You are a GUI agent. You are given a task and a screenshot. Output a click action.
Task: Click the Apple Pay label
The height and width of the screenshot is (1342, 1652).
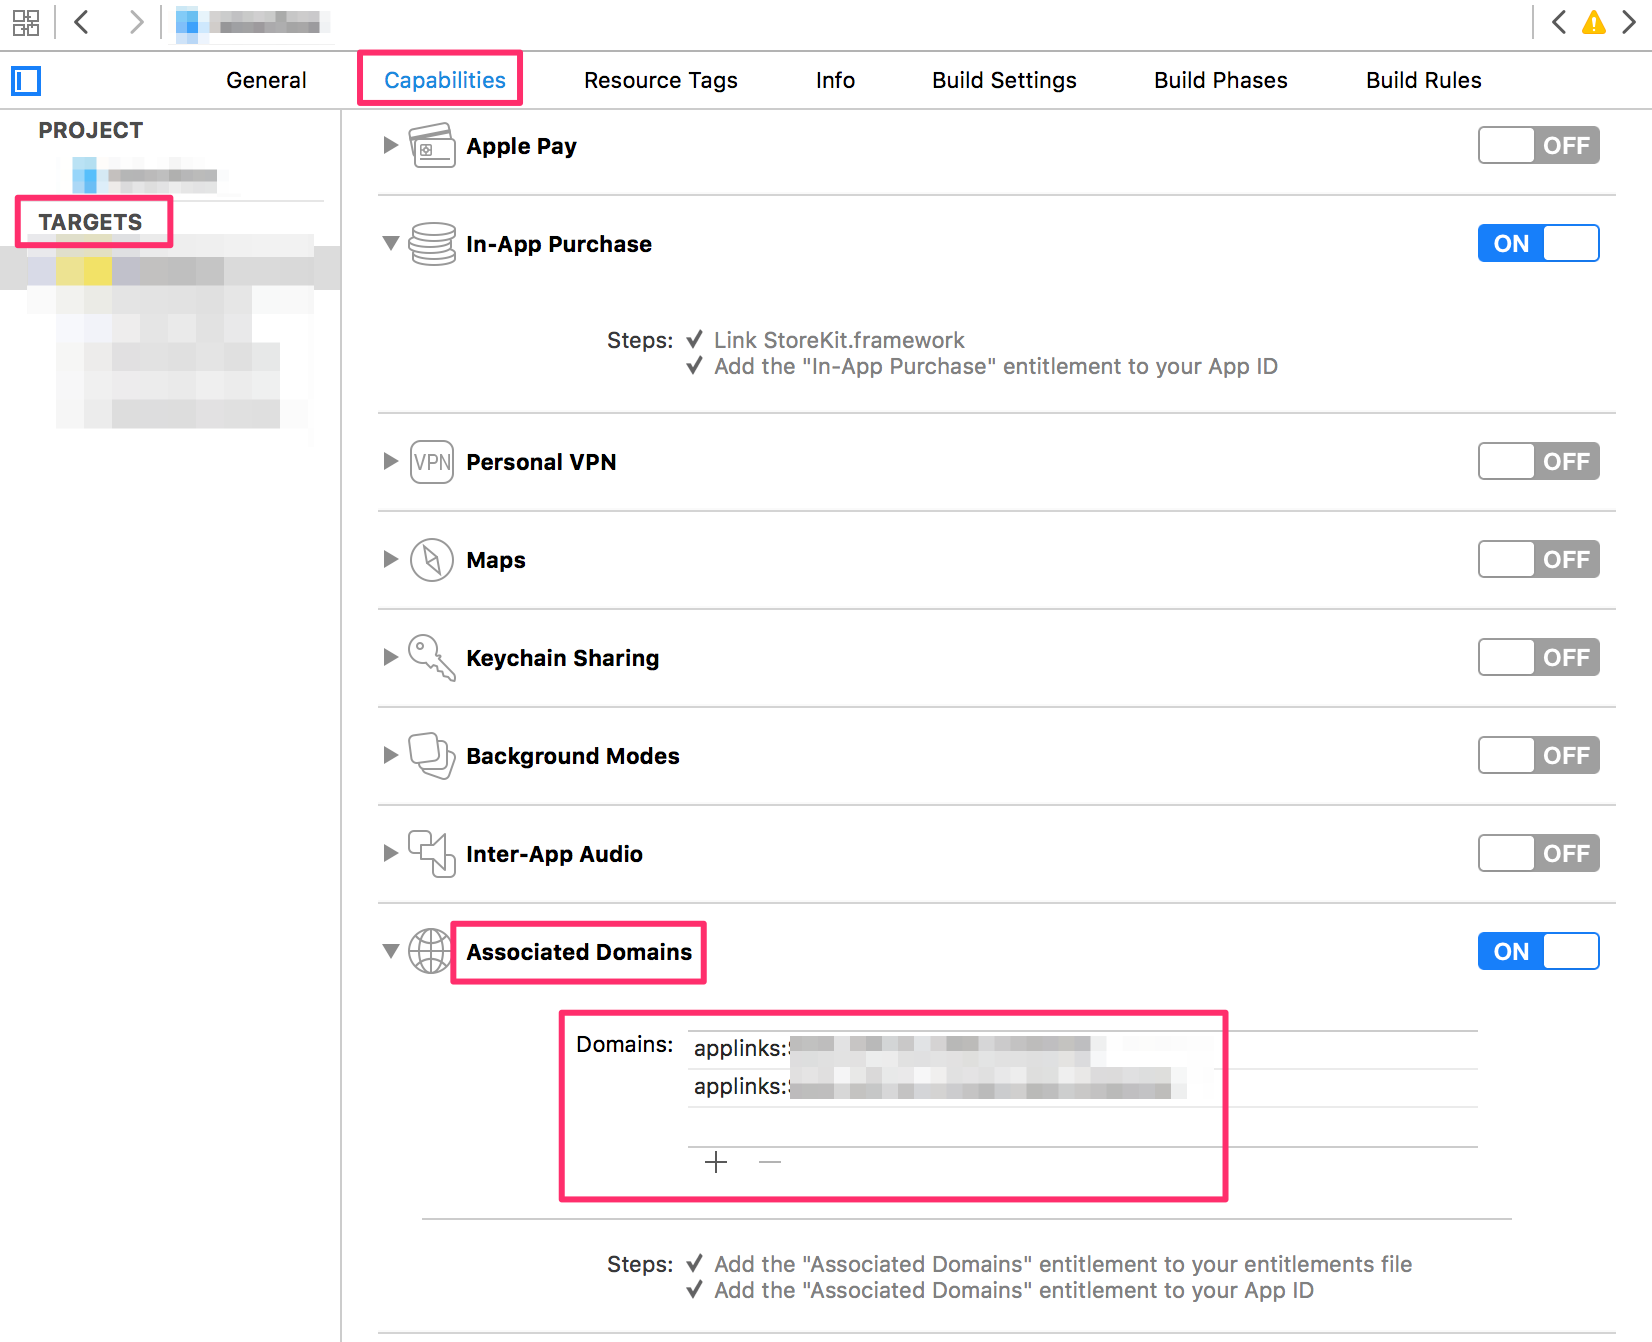point(522,146)
